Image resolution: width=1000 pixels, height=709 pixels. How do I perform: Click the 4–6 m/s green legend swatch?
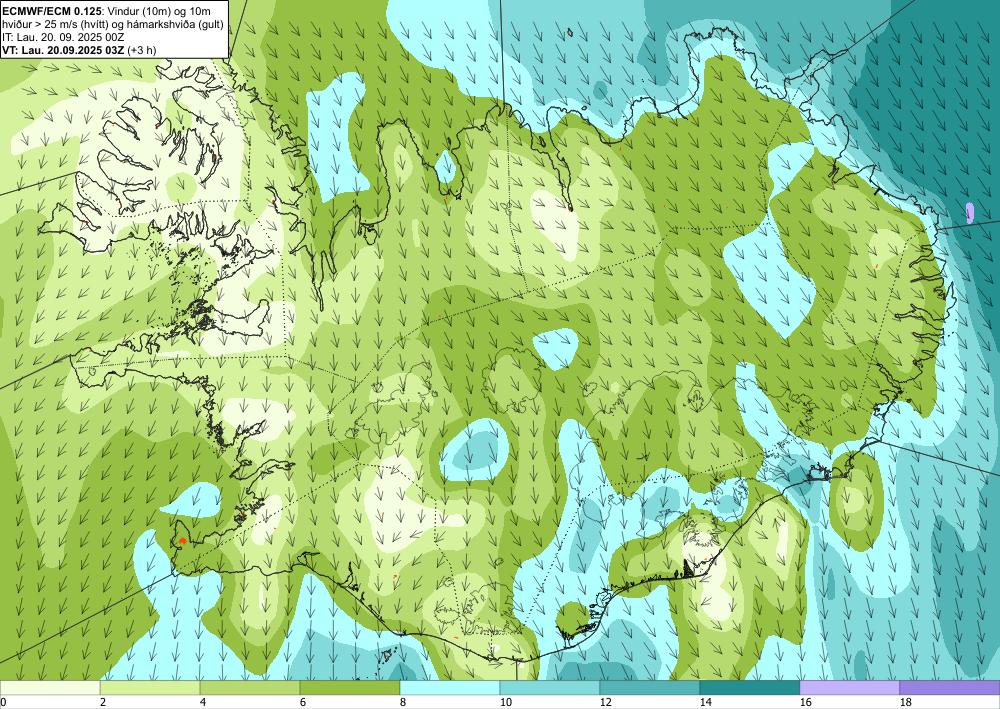pos(250,688)
